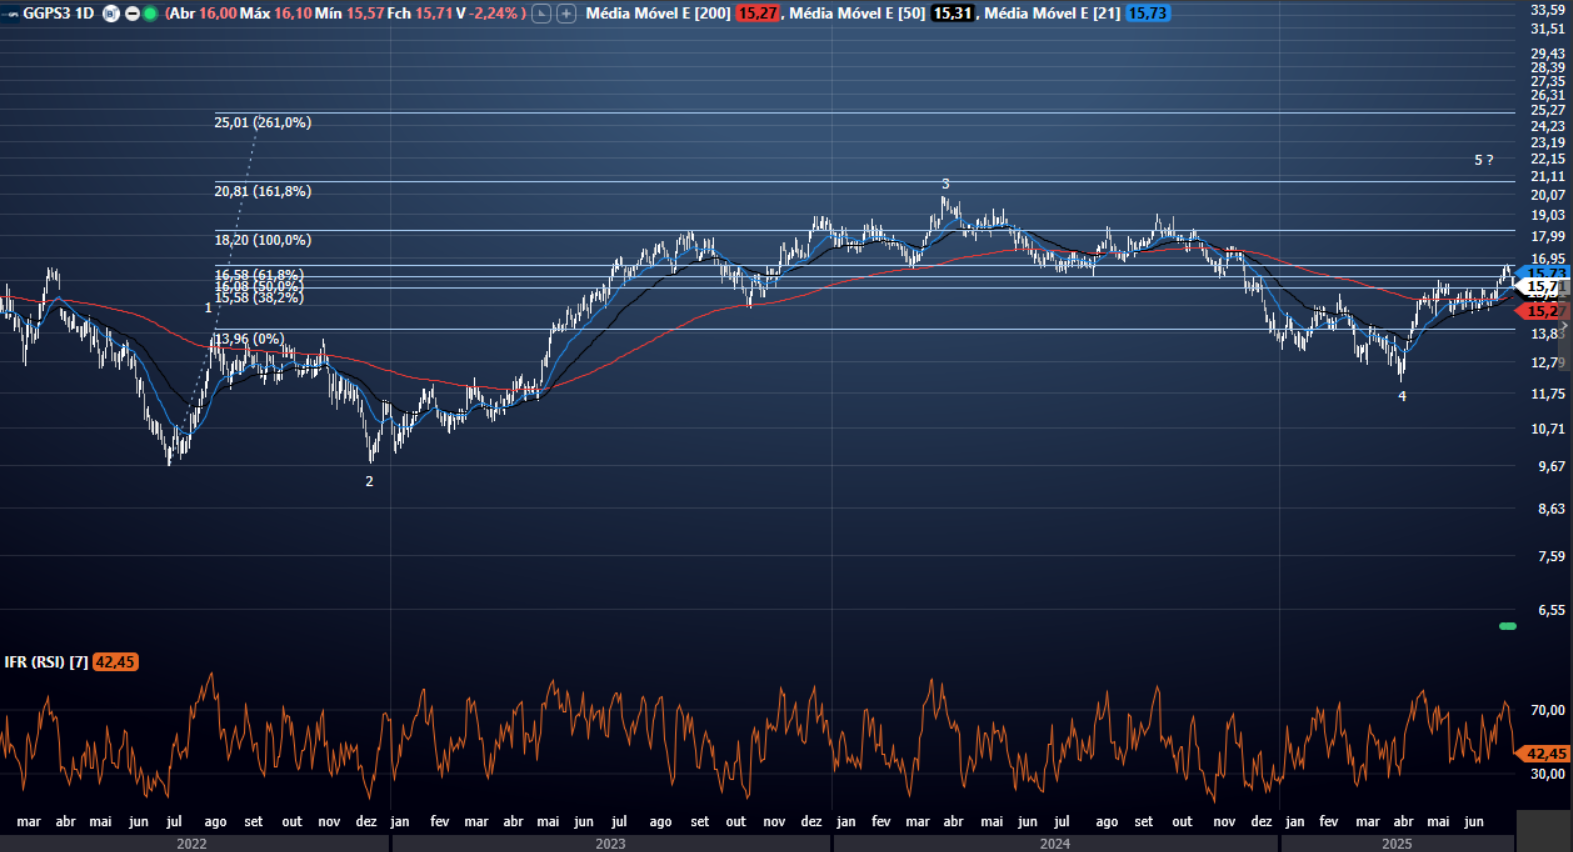Click the chart drawing tool icon before plus
This screenshot has height=852, width=1573.
[541, 14]
